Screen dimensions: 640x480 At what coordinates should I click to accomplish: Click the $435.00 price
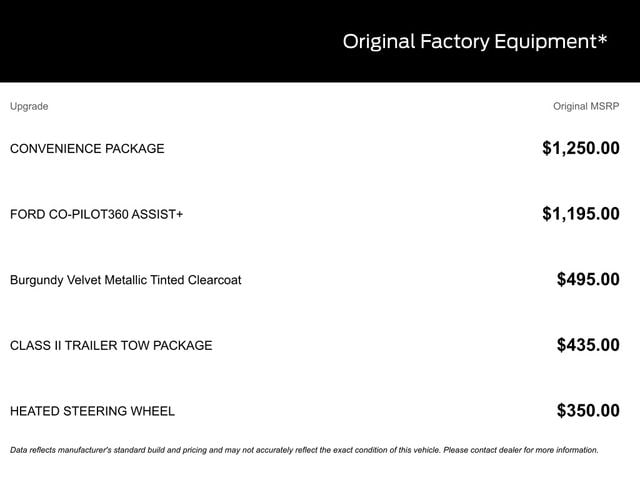[x=588, y=345]
